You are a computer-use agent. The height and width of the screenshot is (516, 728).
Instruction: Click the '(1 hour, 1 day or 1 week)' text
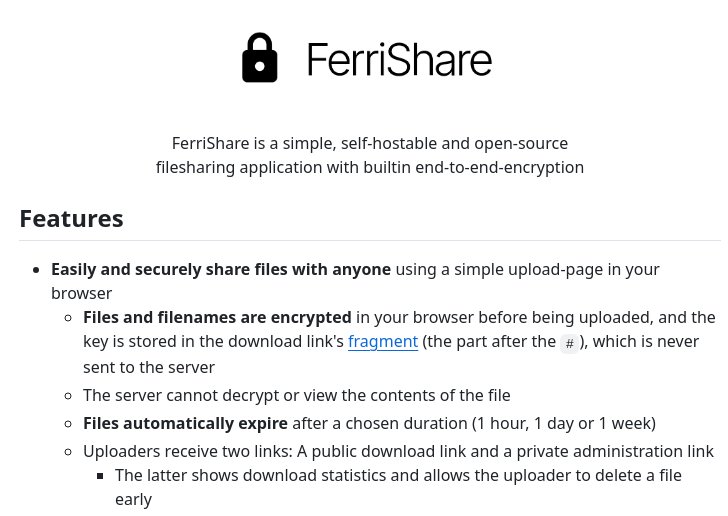pos(564,423)
